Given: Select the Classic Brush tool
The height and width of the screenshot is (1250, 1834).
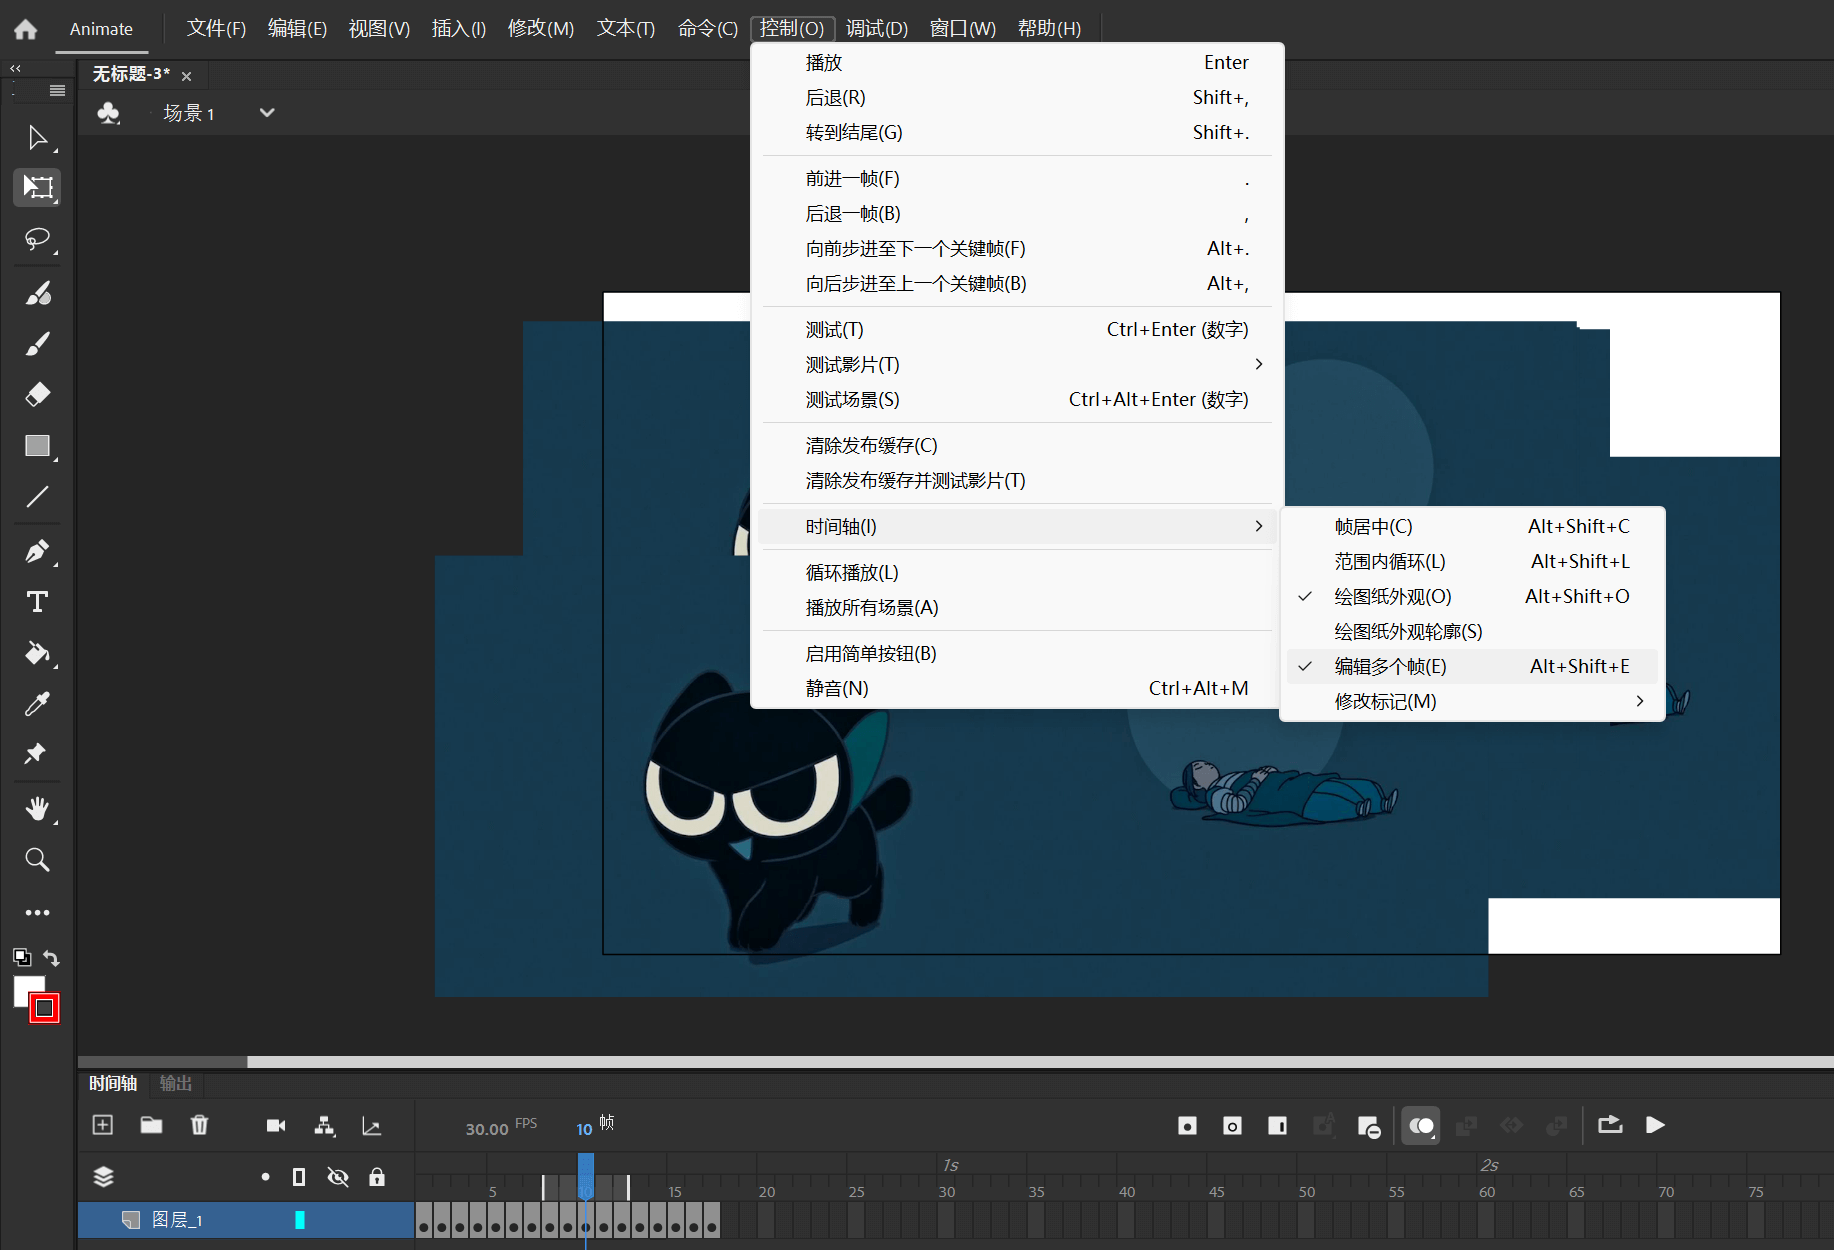Looking at the screenshot, I should point(37,344).
